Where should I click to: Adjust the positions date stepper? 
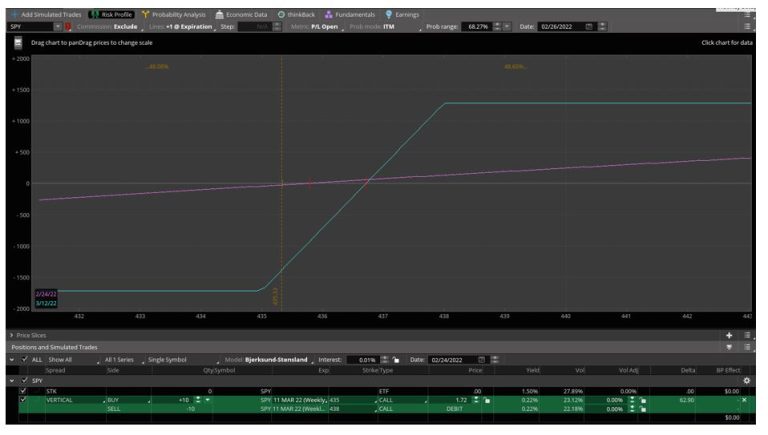pos(495,360)
